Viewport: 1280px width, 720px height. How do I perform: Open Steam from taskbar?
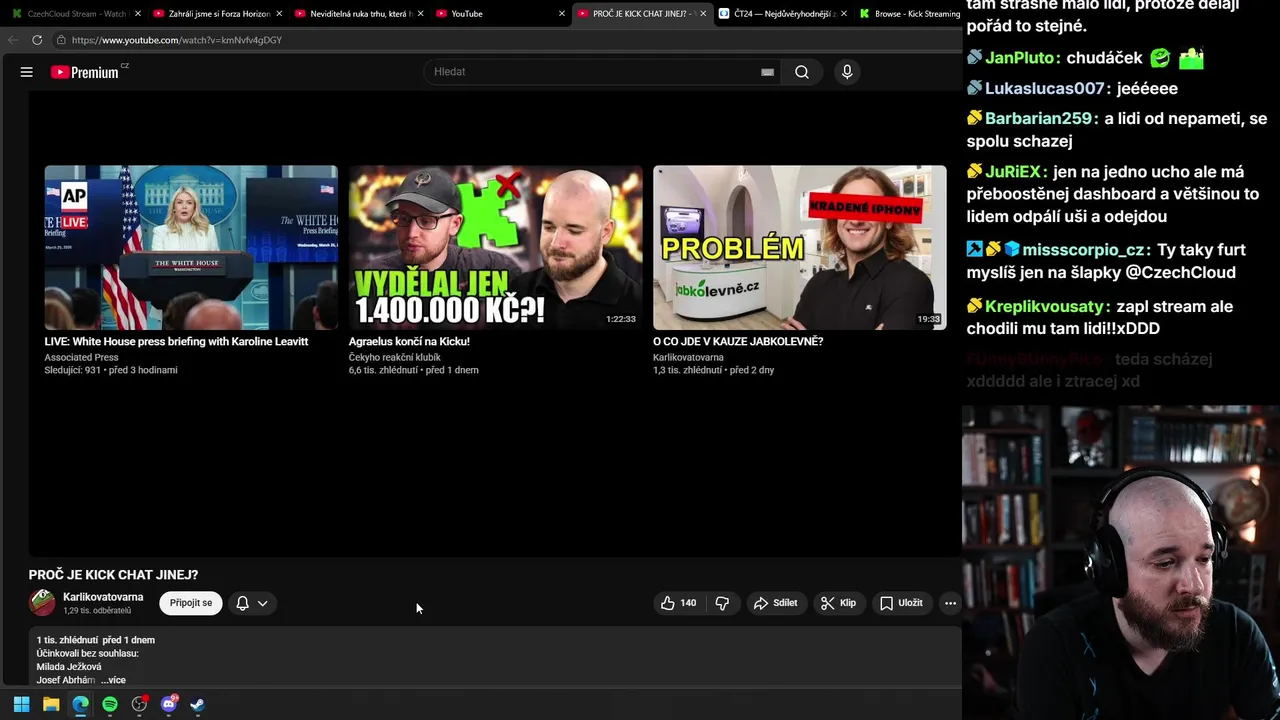pyautogui.click(x=198, y=704)
